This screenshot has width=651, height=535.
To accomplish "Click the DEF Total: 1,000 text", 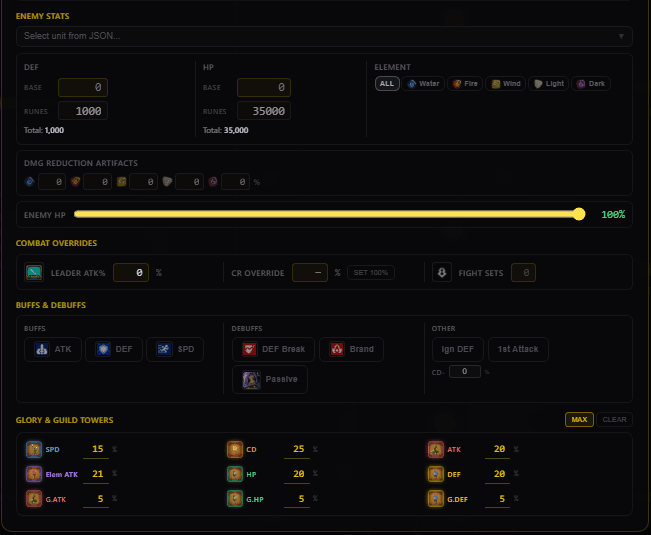I will coord(44,130).
